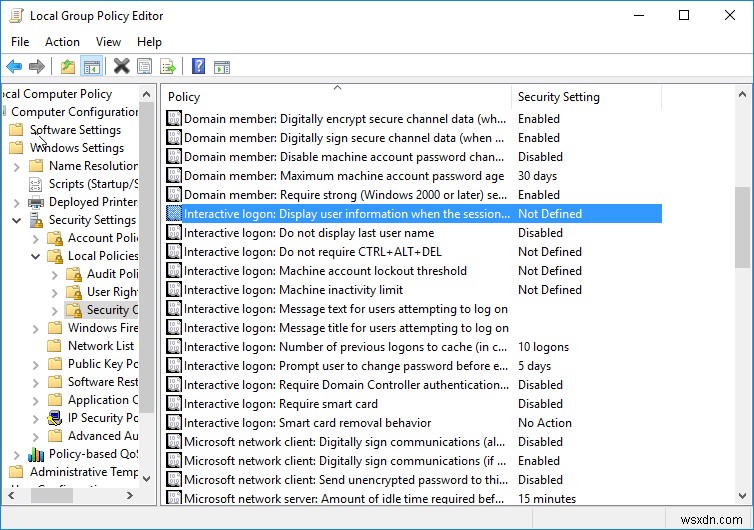The height and width of the screenshot is (530, 754).
Task: Expand the Audit Policy node
Action: [54, 275]
